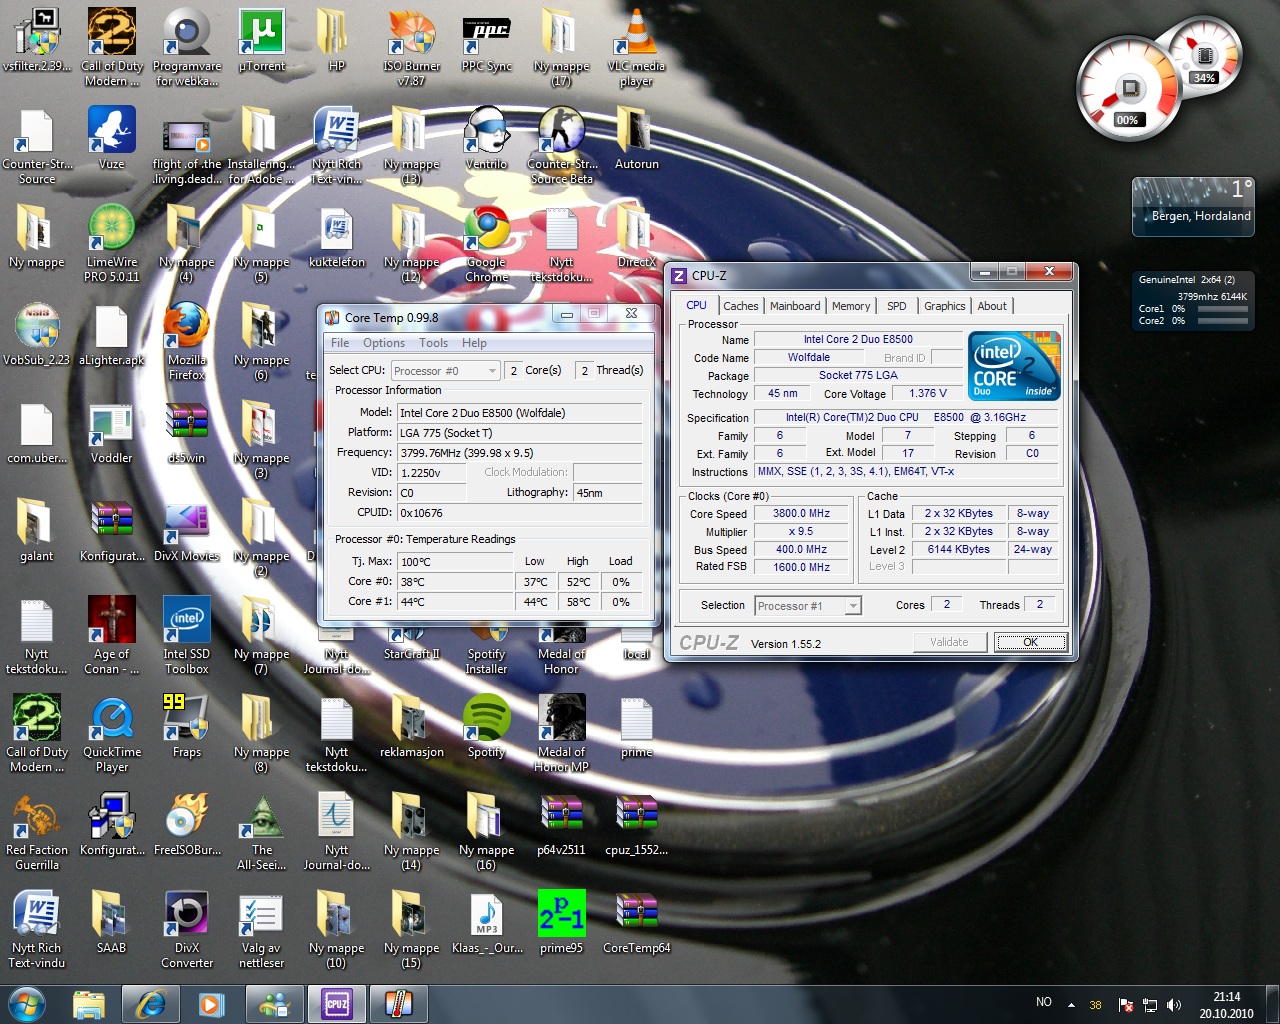Screen dimensions: 1280x1024
Task: Launch Counter-Strike Source Beta shortcut
Action: click(x=561, y=145)
